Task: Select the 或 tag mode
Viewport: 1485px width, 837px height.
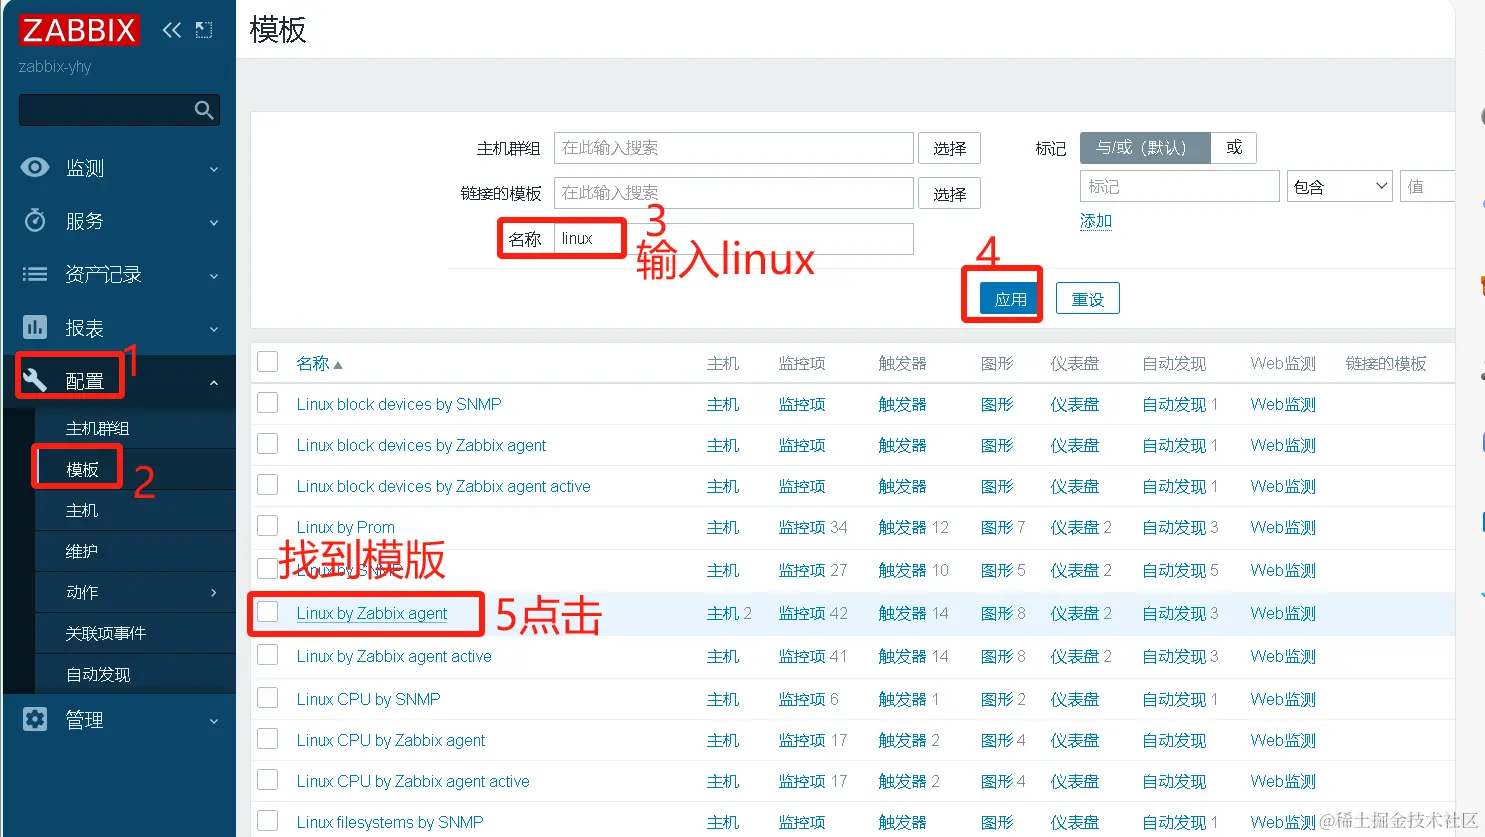Action: (x=1234, y=147)
